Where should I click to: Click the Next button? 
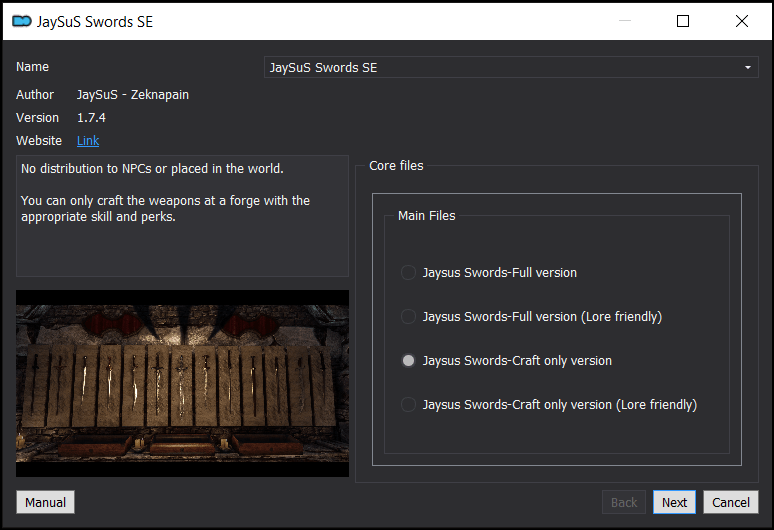tap(674, 502)
